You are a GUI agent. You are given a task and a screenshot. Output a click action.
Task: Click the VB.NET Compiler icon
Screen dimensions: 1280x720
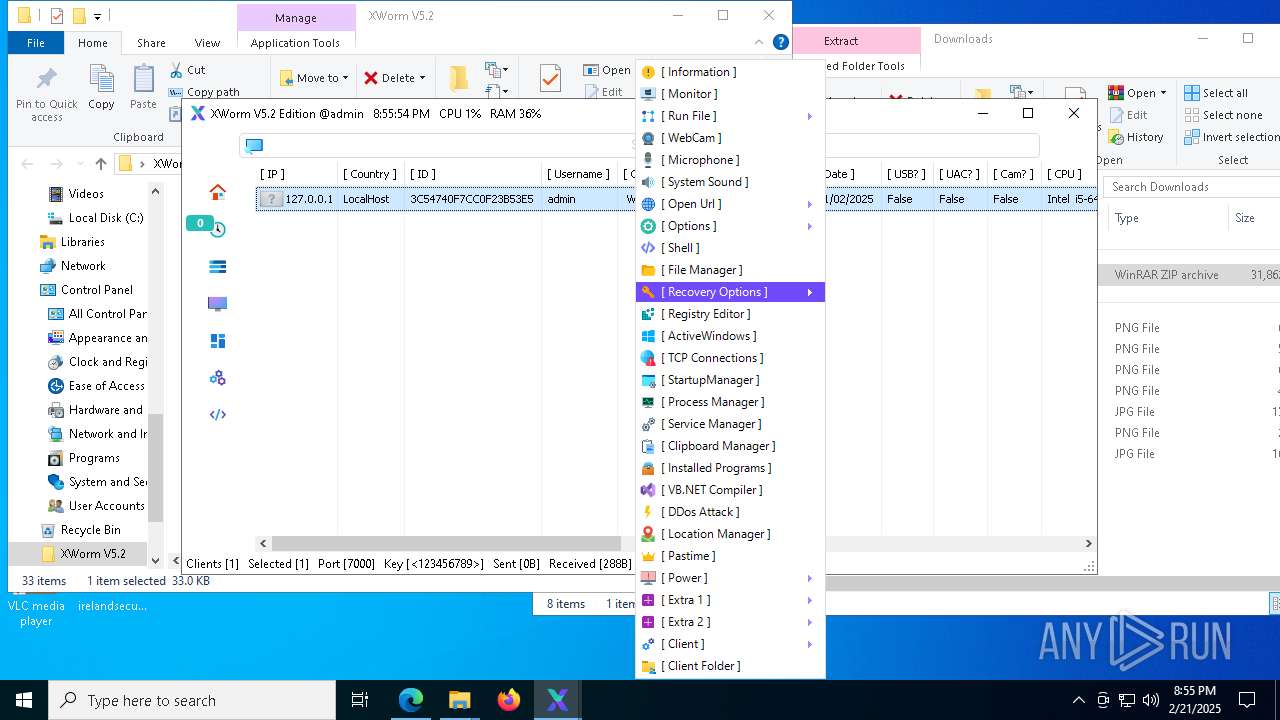click(x=648, y=490)
